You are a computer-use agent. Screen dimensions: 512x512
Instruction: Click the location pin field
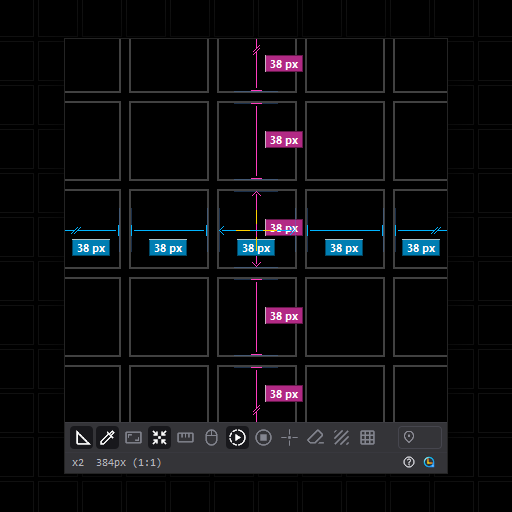(x=420, y=437)
